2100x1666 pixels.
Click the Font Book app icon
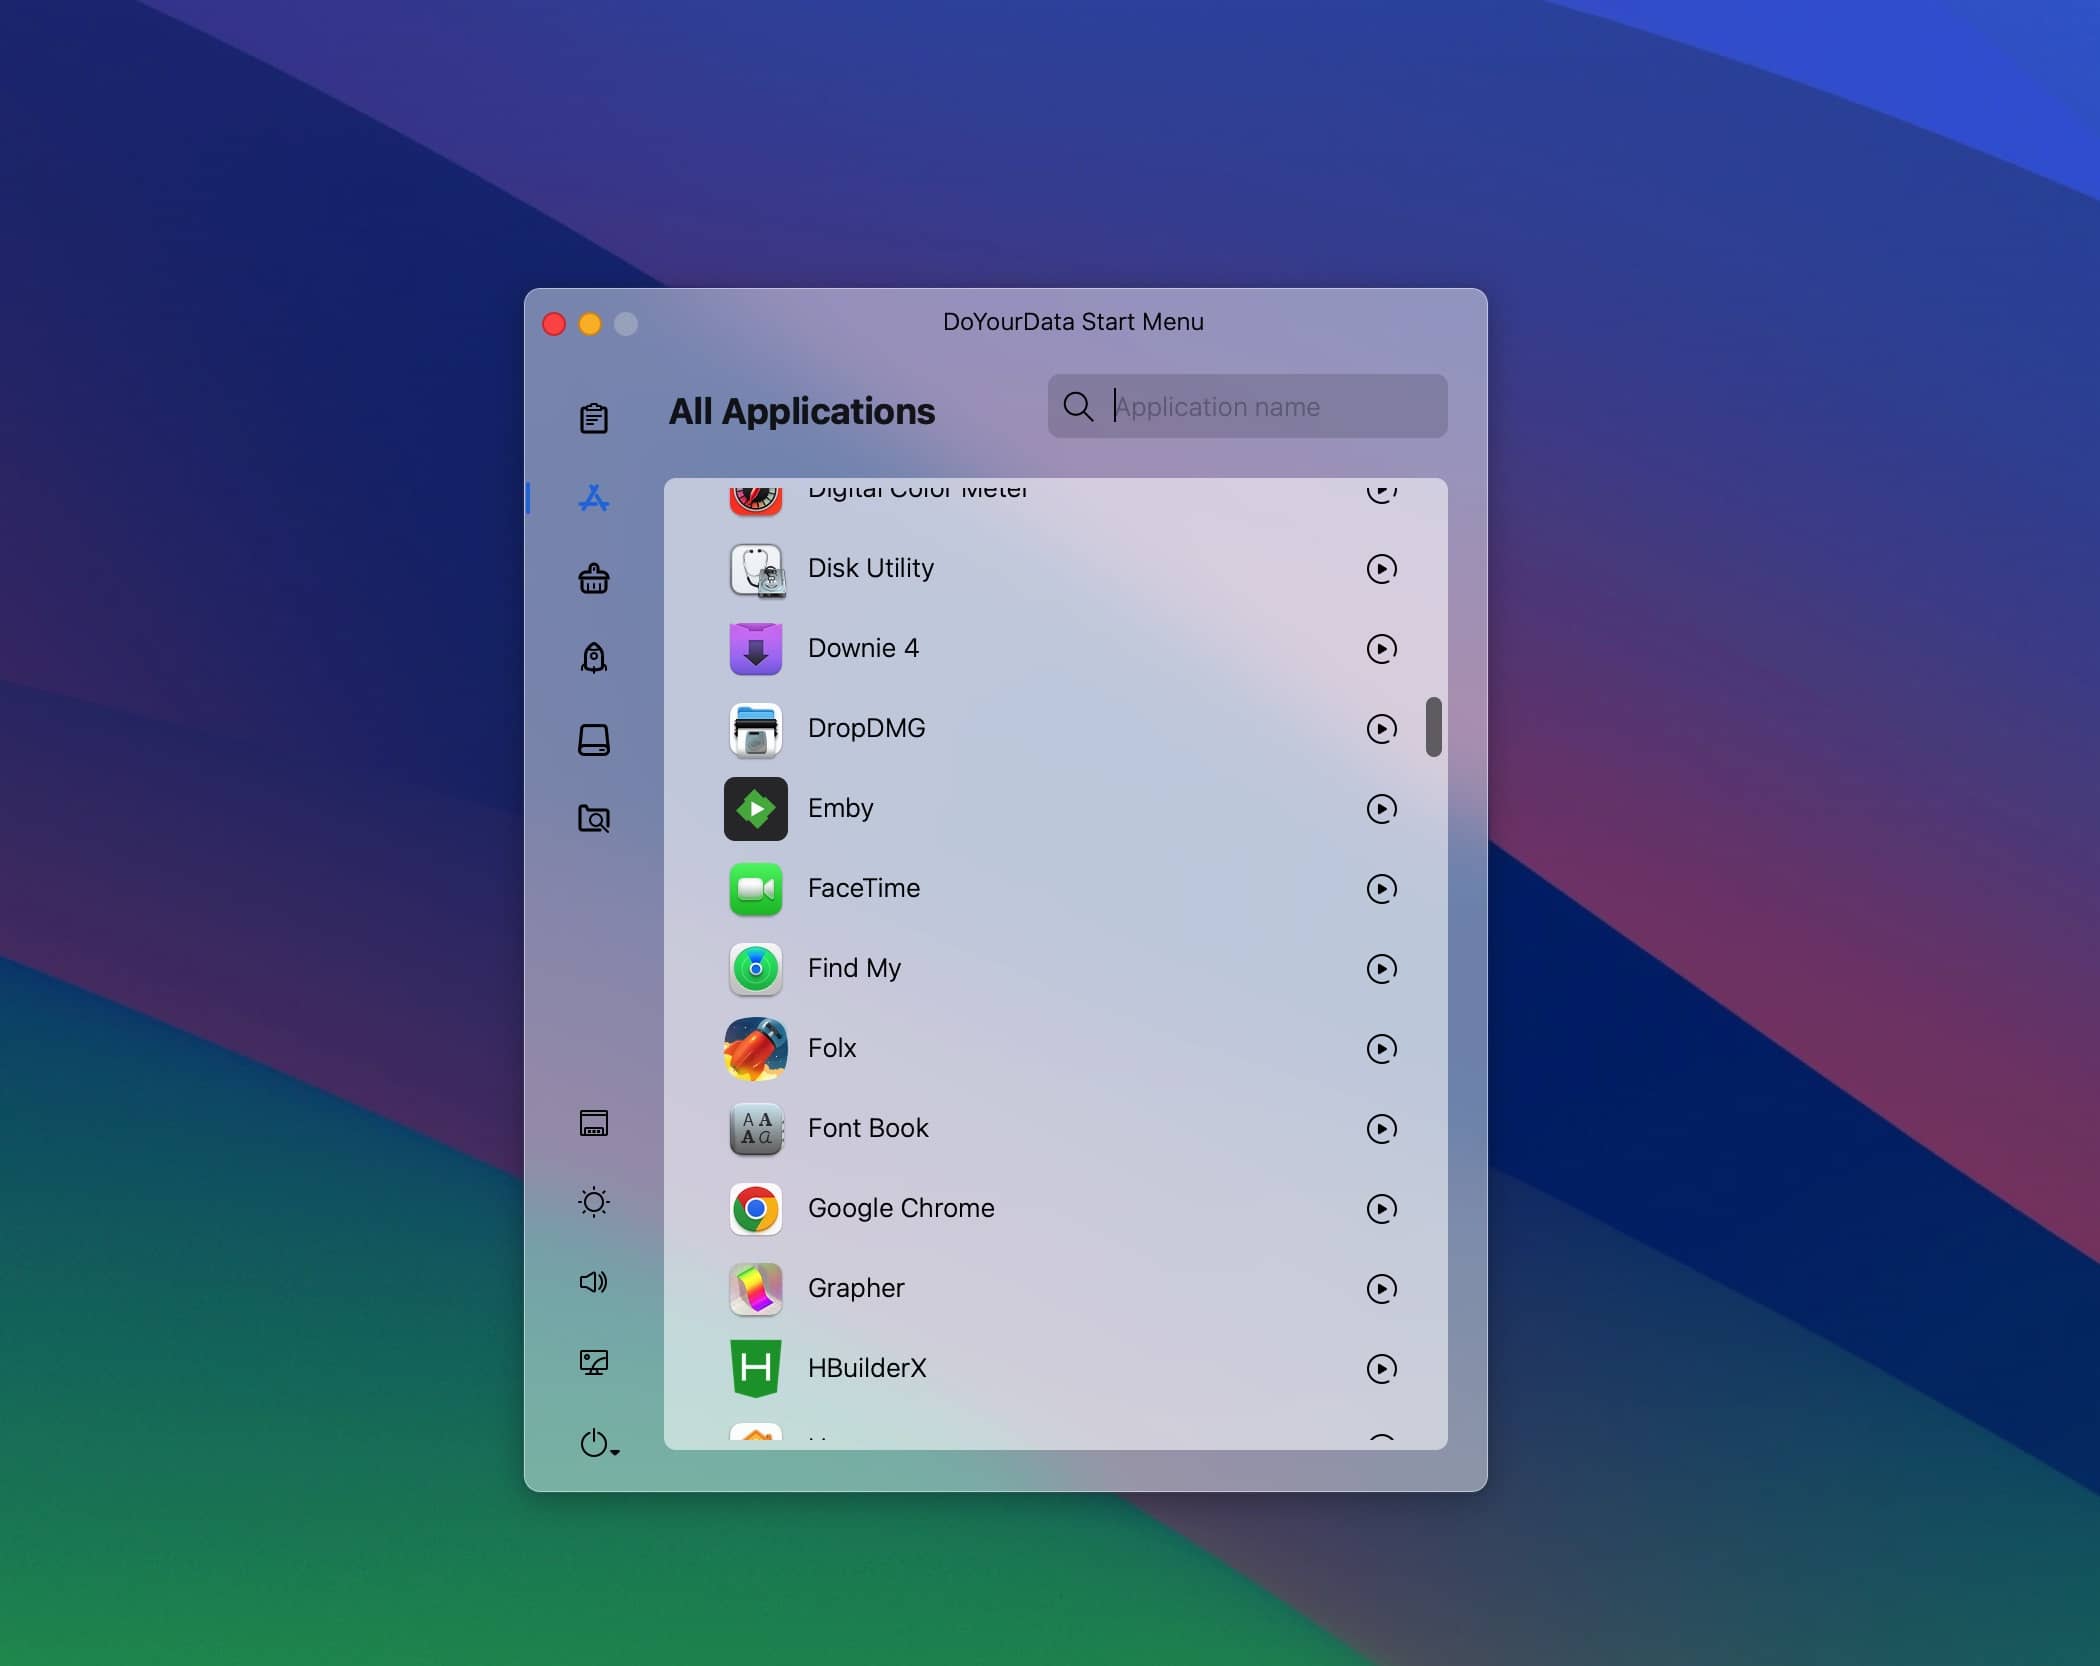tap(756, 1129)
